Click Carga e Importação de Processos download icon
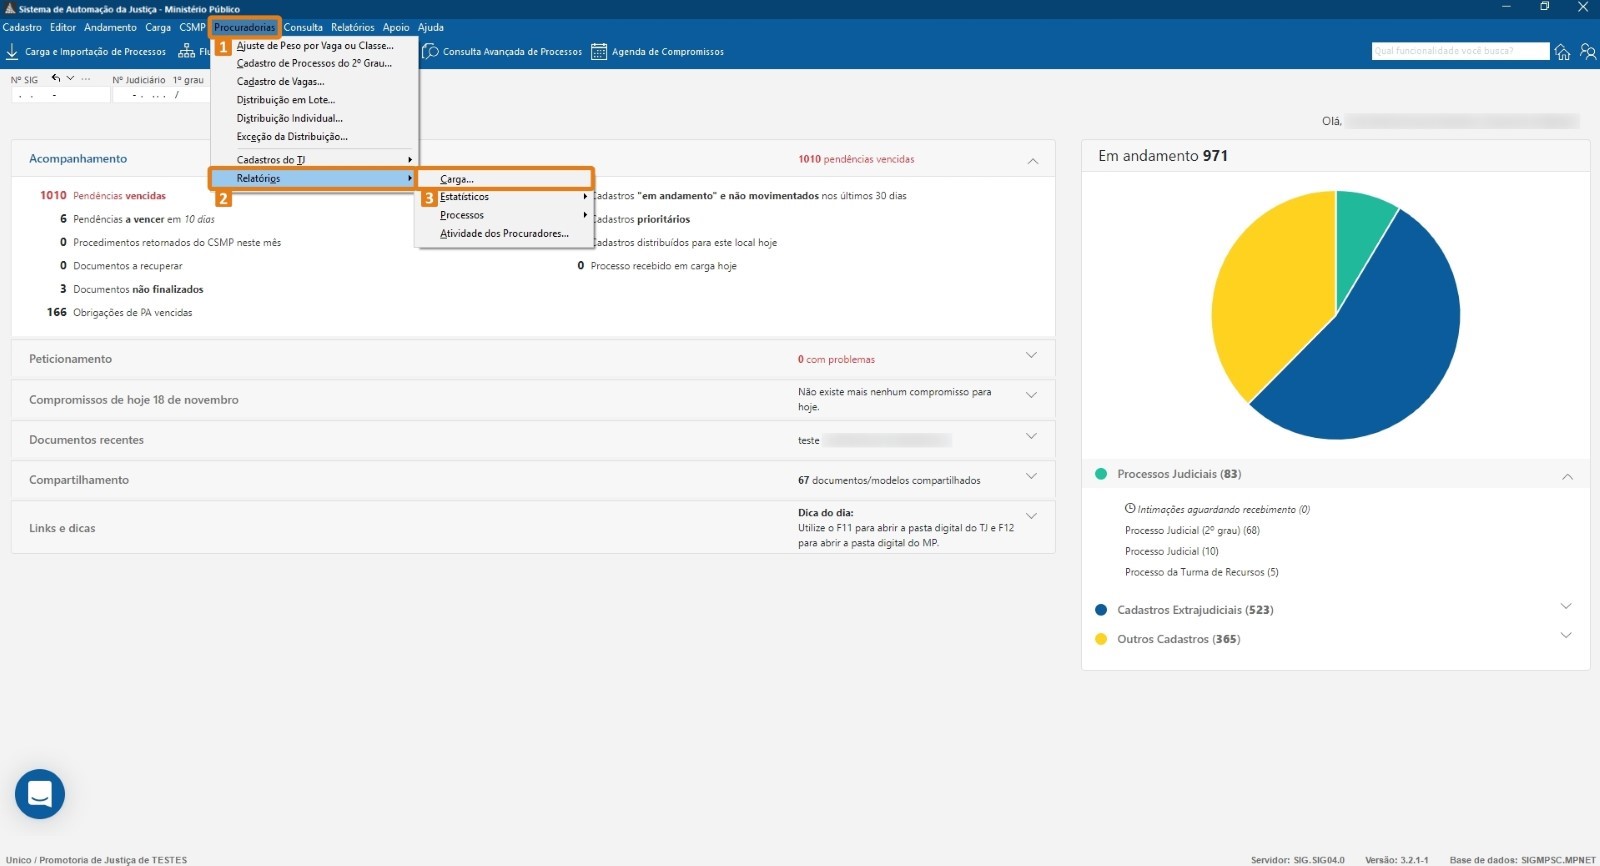The height and width of the screenshot is (866, 1600). pos(12,51)
